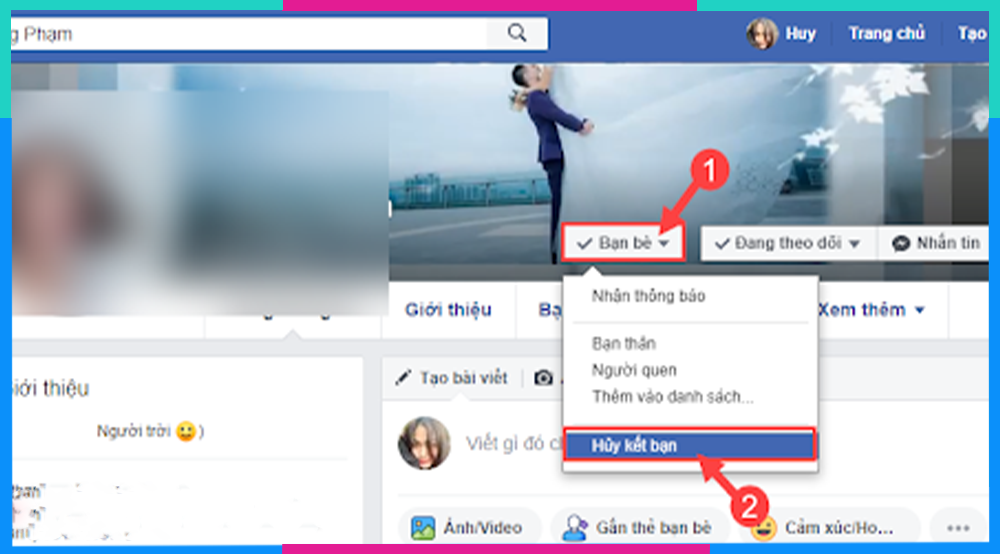Click the camera icon in post composer
1000x554 pixels.
click(x=543, y=377)
